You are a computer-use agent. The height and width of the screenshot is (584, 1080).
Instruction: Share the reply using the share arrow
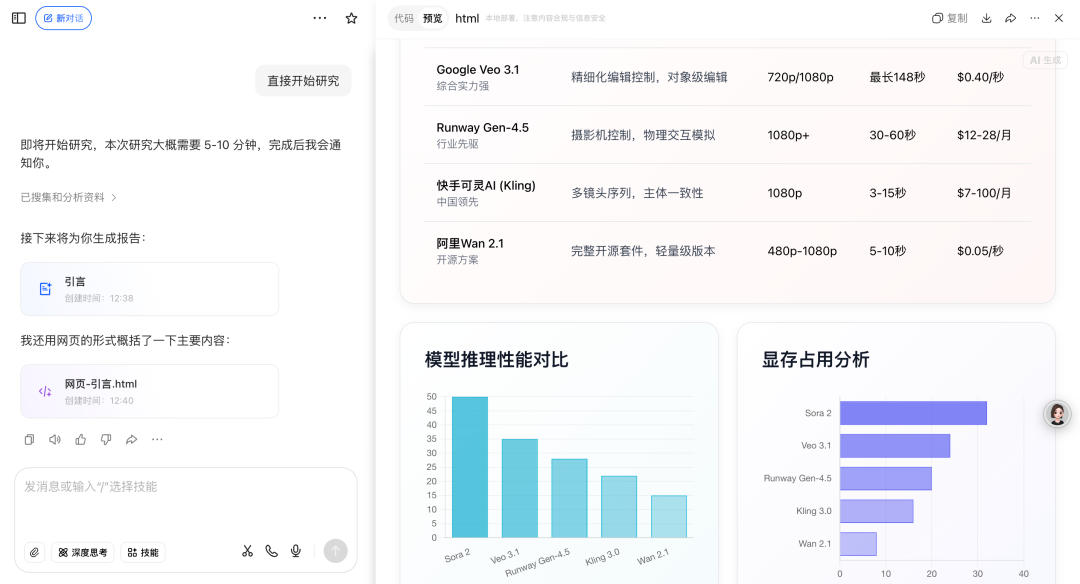coord(130,439)
